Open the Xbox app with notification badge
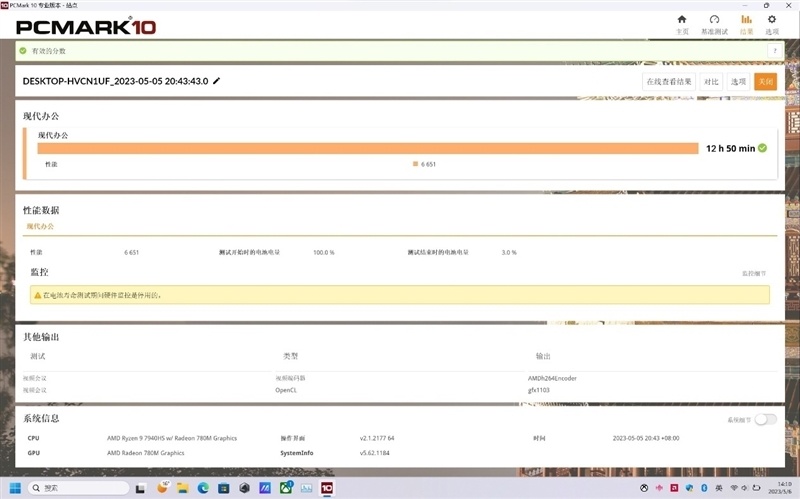Screen dimensions: 800x499 point(286,488)
